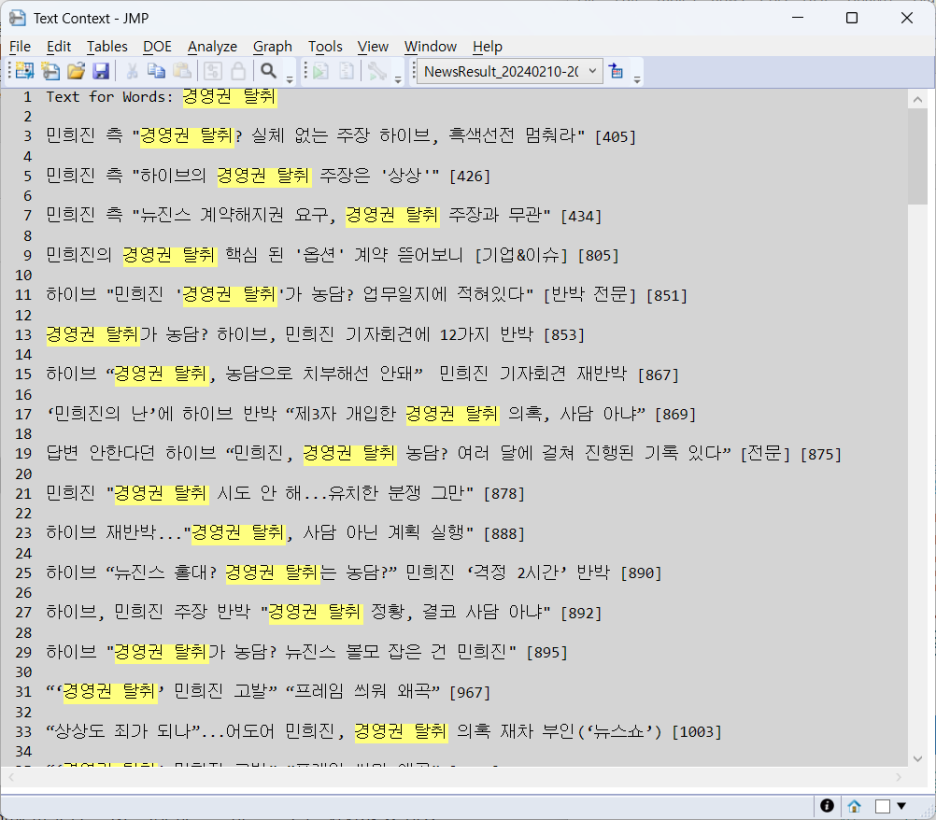
Task: Click the line ending with [434]
Action: click(324, 215)
